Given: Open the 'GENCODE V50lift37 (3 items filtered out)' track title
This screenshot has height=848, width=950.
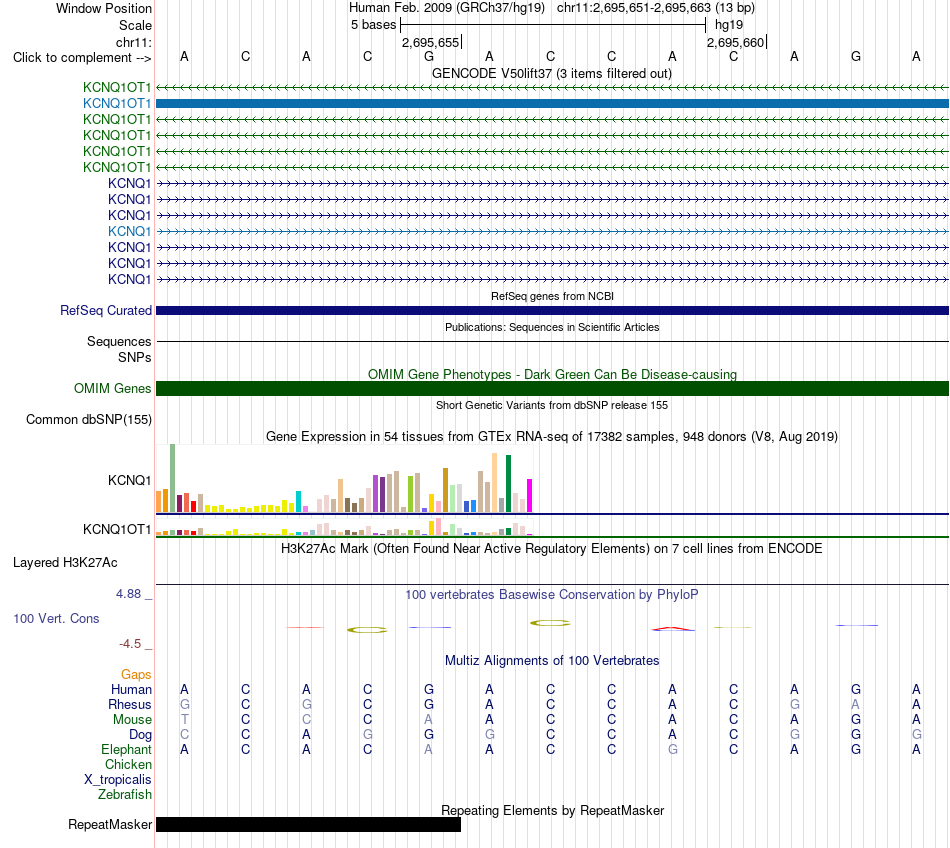Looking at the screenshot, I should pos(551,73).
